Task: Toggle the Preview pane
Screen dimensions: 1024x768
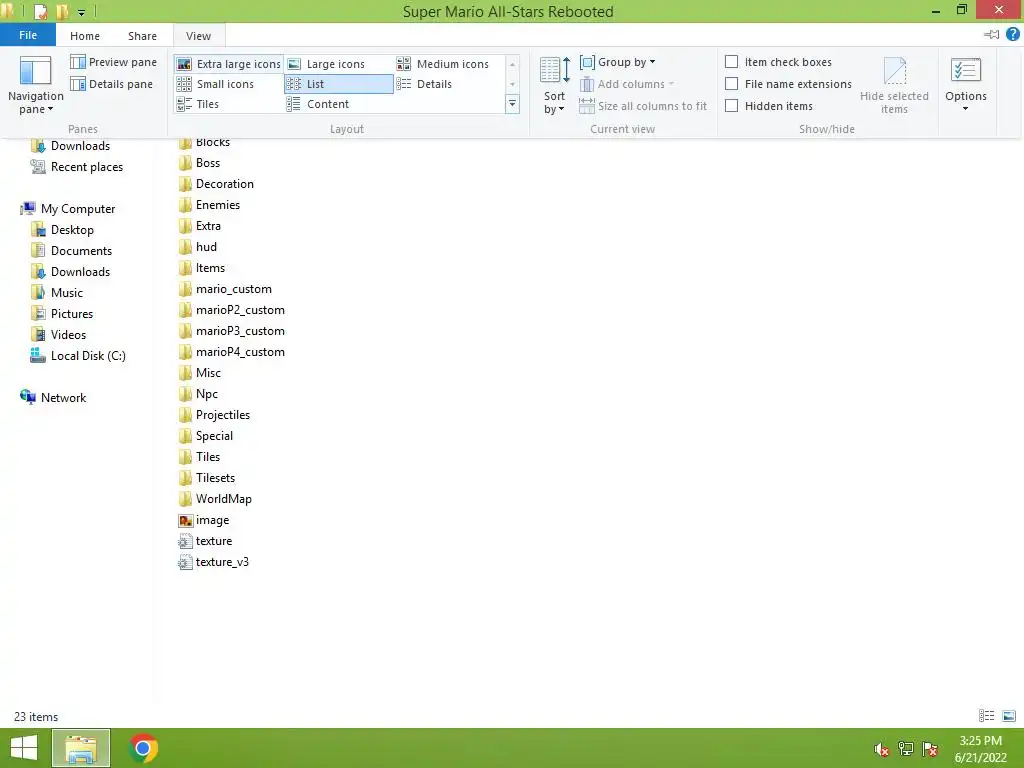Action: tap(114, 62)
